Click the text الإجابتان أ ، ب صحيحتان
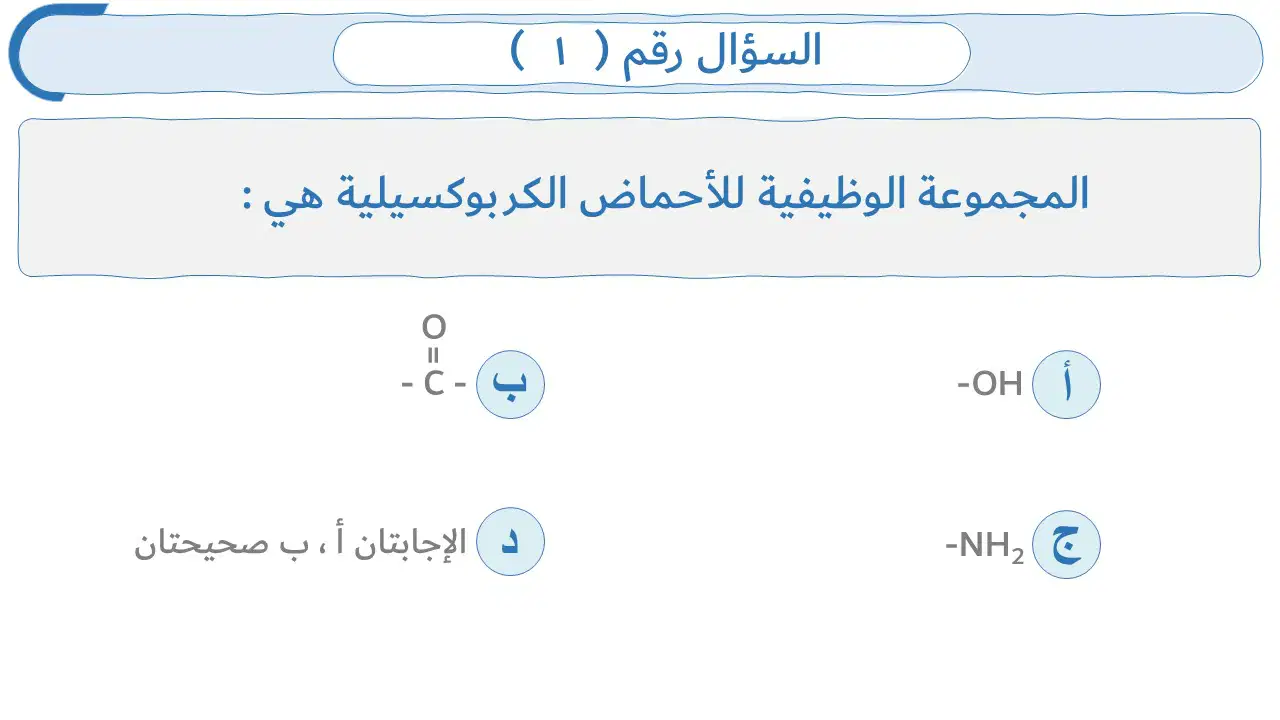1280x720 pixels. pos(300,543)
